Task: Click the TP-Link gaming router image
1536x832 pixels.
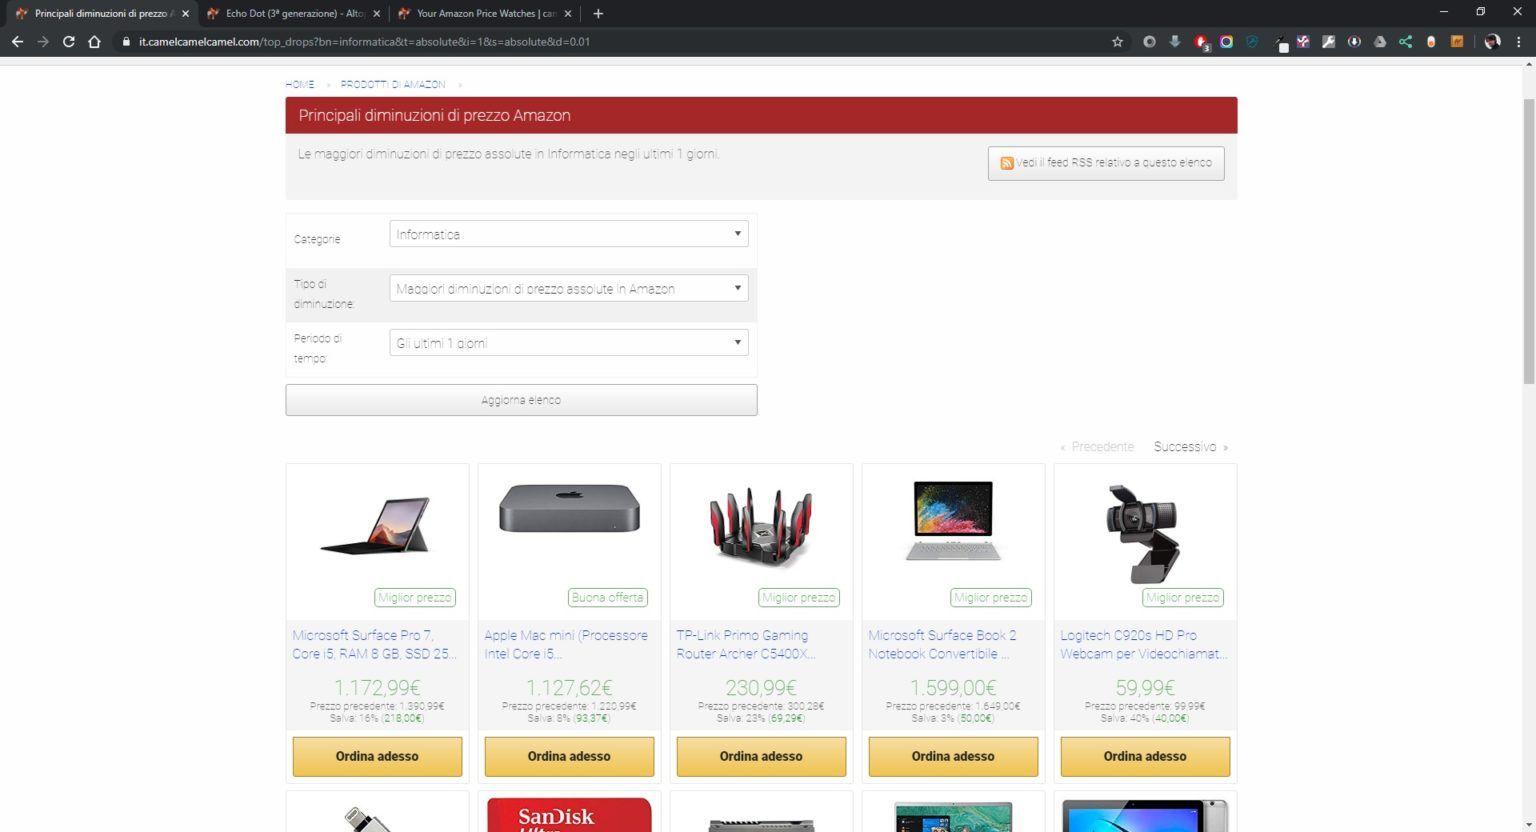Action: (761, 526)
